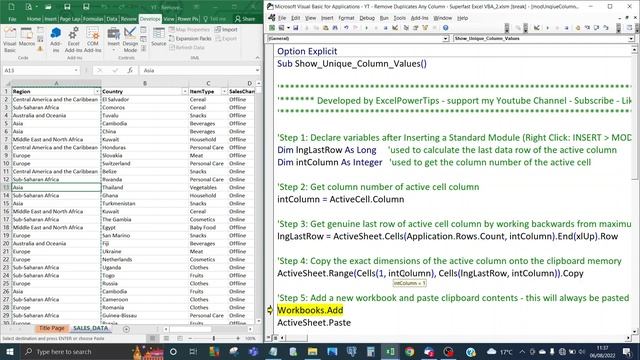Screen dimensions: 640x360
Task: Click Expansion Packs in the XML group
Action: 190,38
